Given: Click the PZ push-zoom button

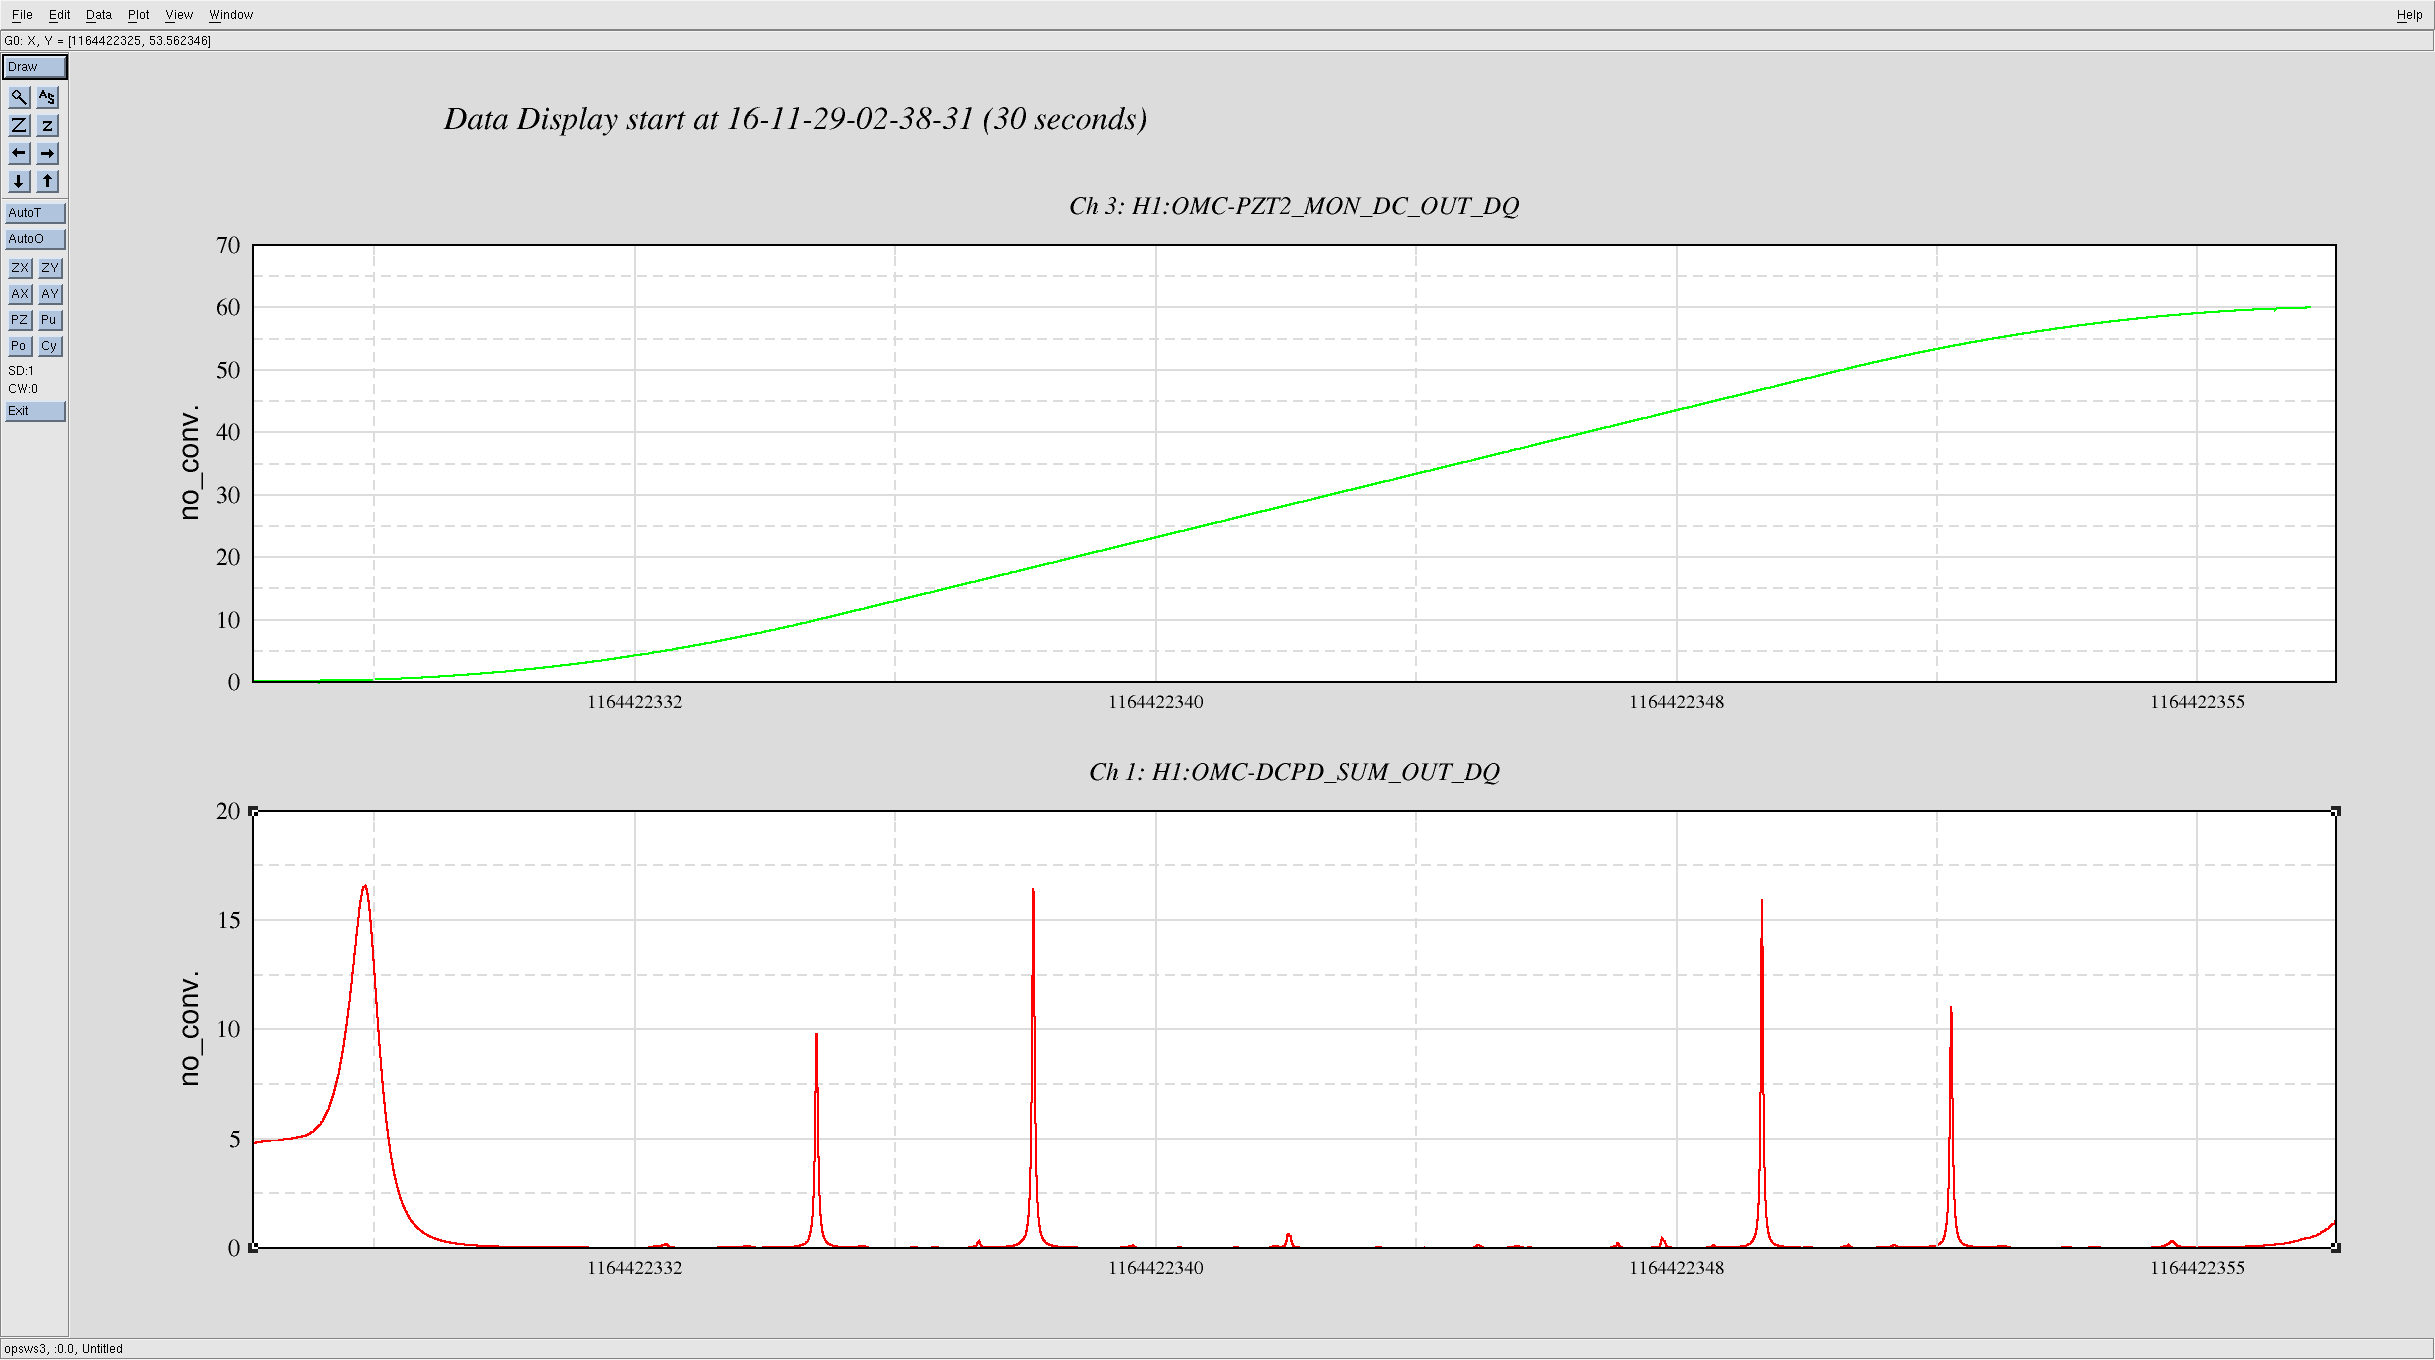Looking at the screenshot, I should pos(20,320).
